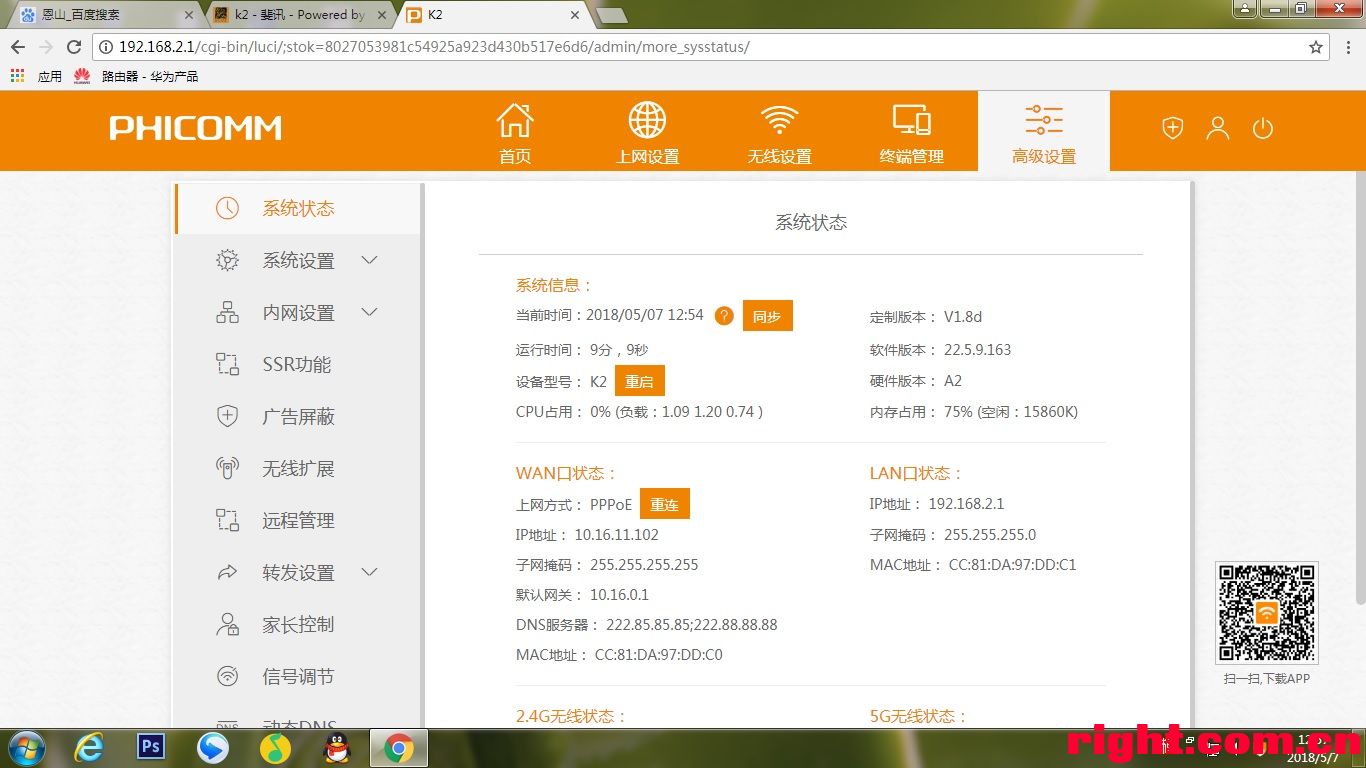Screen dimensions: 1366x768
Task: Click the 广告屏蔽 shield icon
Action: pyautogui.click(x=228, y=416)
